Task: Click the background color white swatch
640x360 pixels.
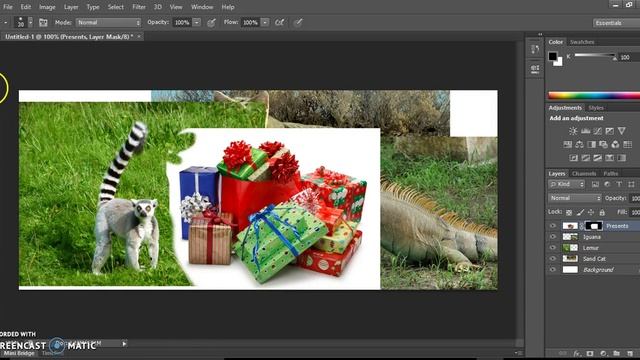Action: pyautogui.click(x=559, y=62)
